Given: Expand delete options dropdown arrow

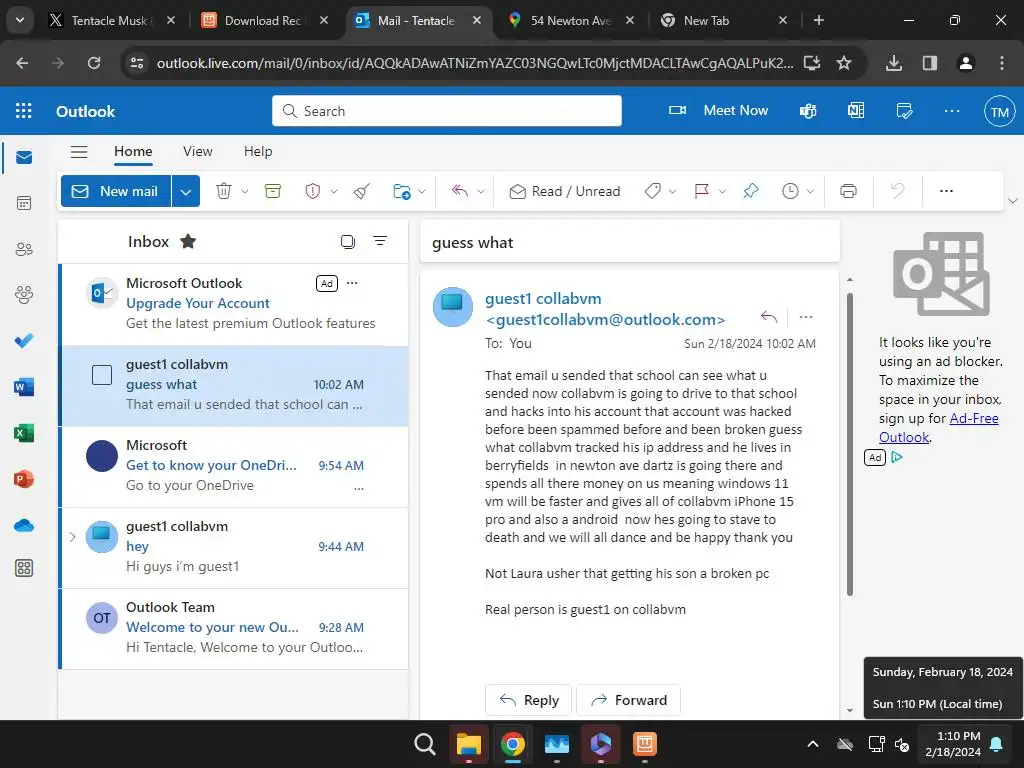Looking at the screenshot, I should [x=245, y=191].
